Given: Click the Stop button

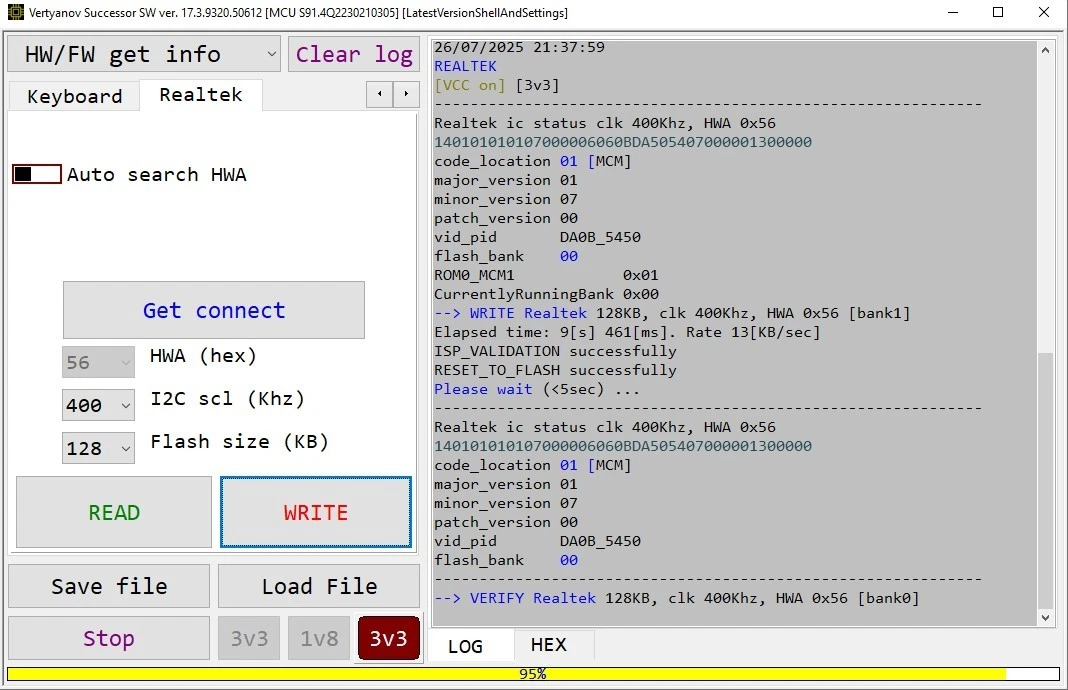Looking at the screenshot, I should pyautogui.click(x=108, y=638).
